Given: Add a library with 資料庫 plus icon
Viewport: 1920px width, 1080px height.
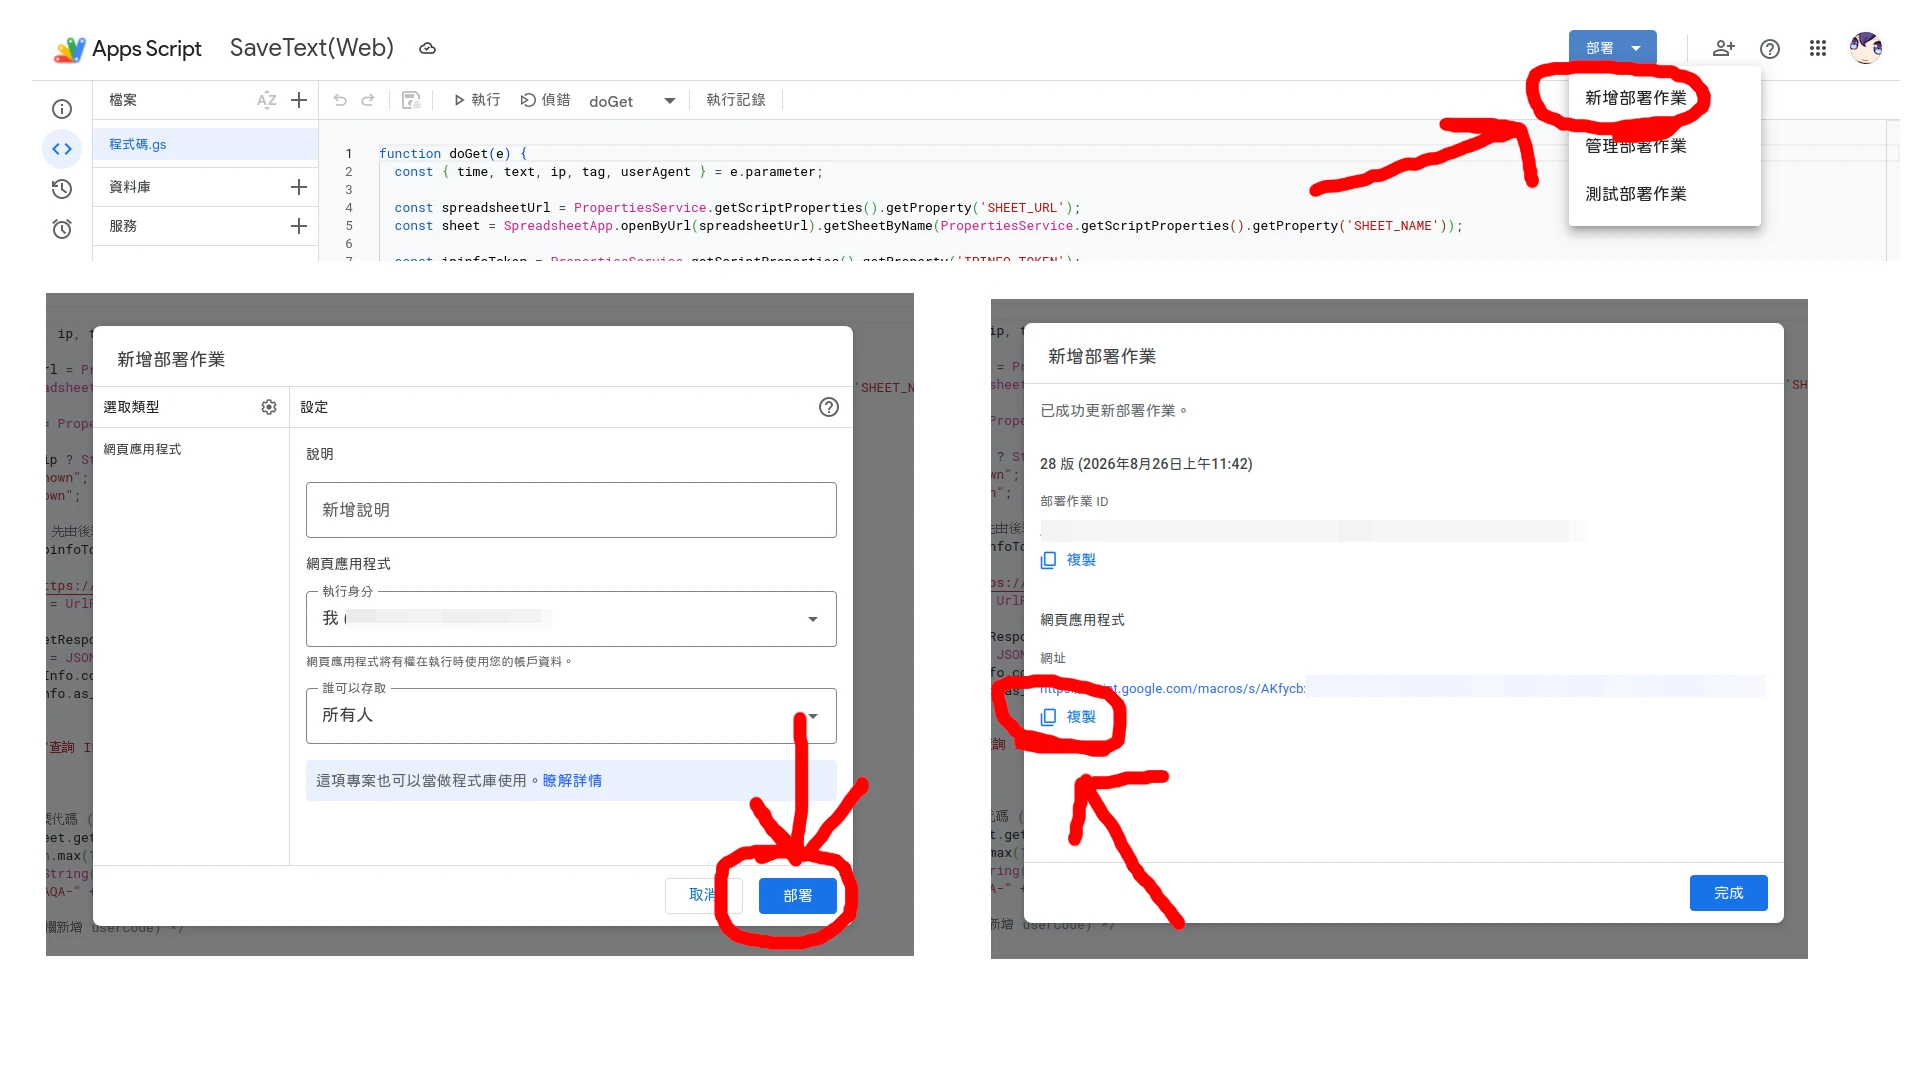Looking at the screenshot, I should point(298,187).
